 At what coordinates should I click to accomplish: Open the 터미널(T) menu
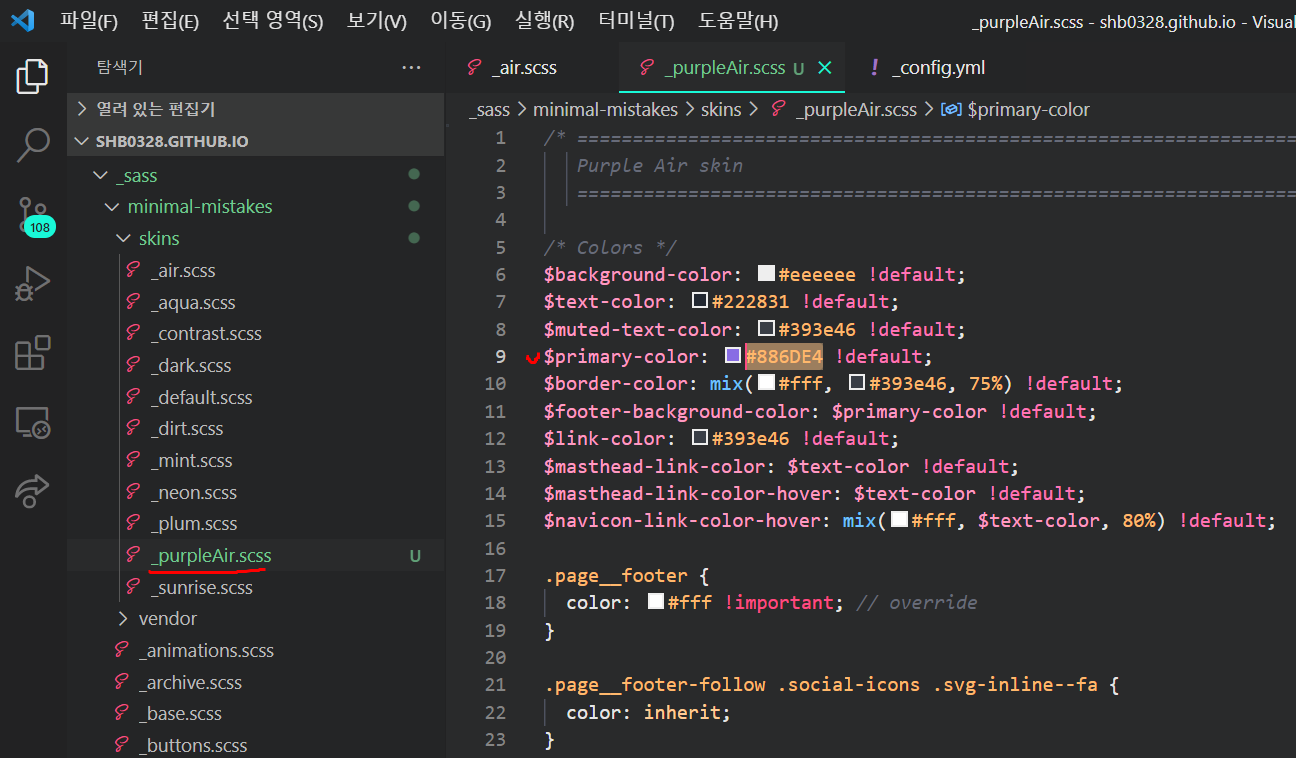tap(637, 21)
